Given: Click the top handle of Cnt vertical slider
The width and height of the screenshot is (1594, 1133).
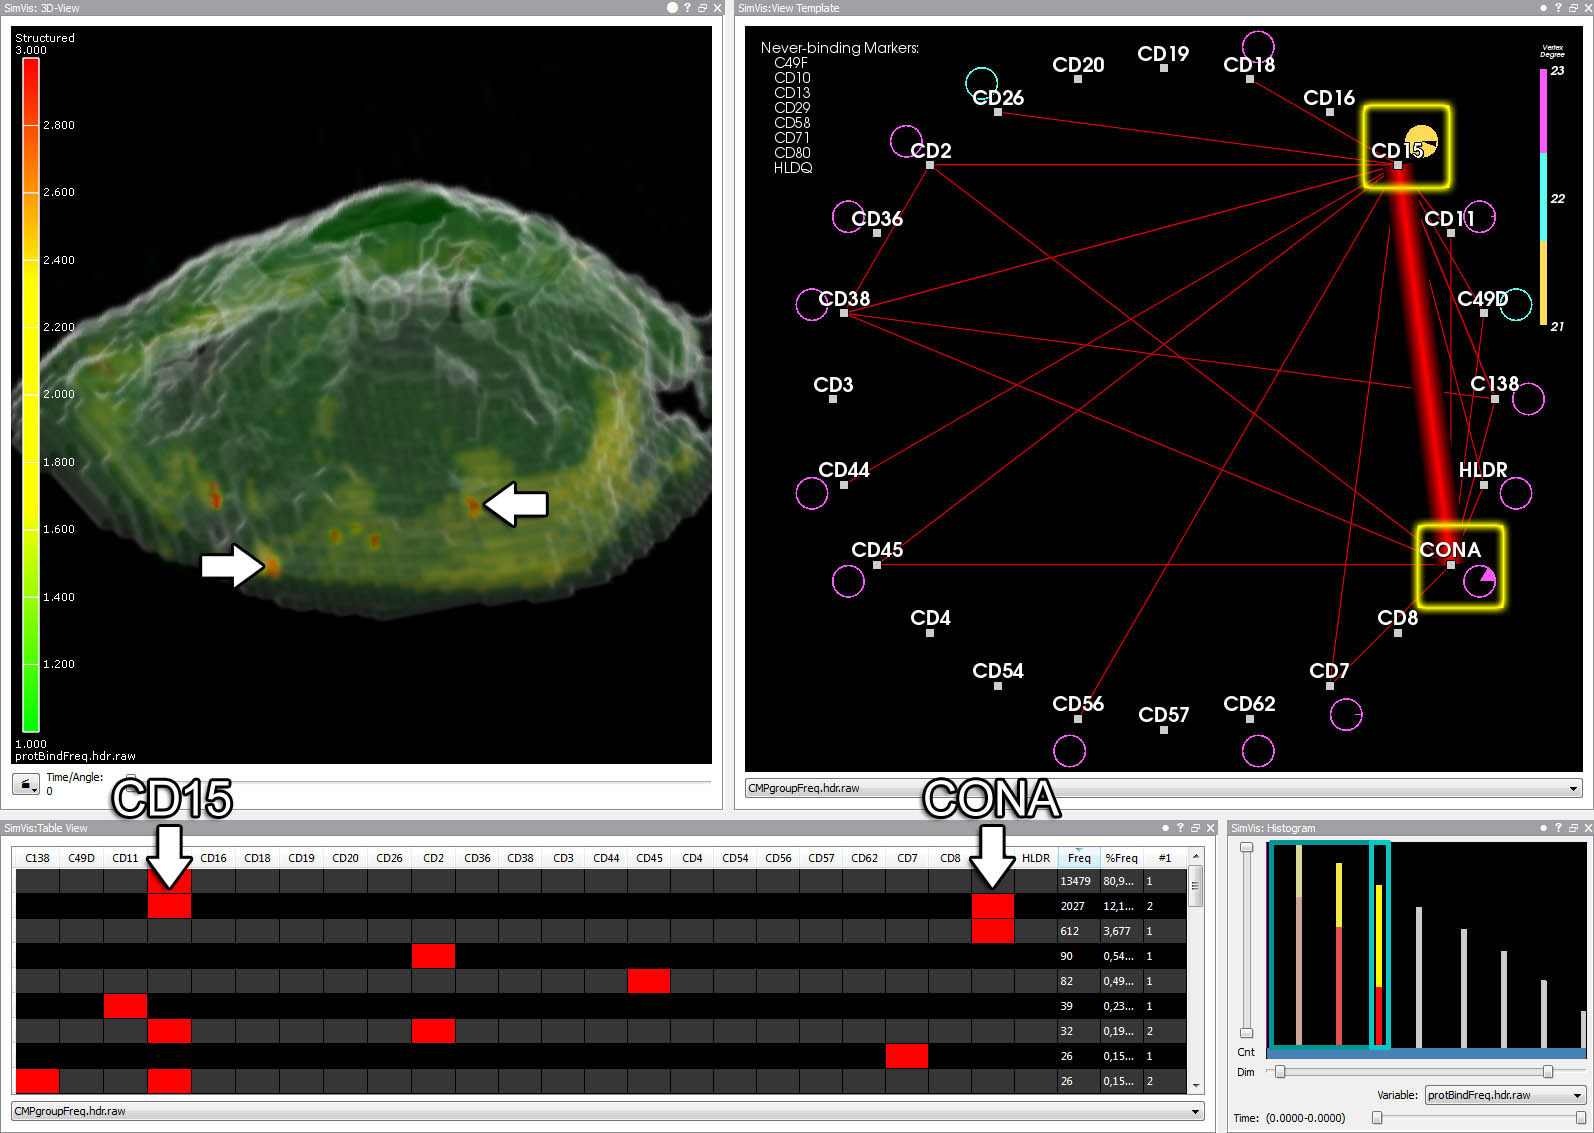Looking at the screenshot, I should (1246, 847).
